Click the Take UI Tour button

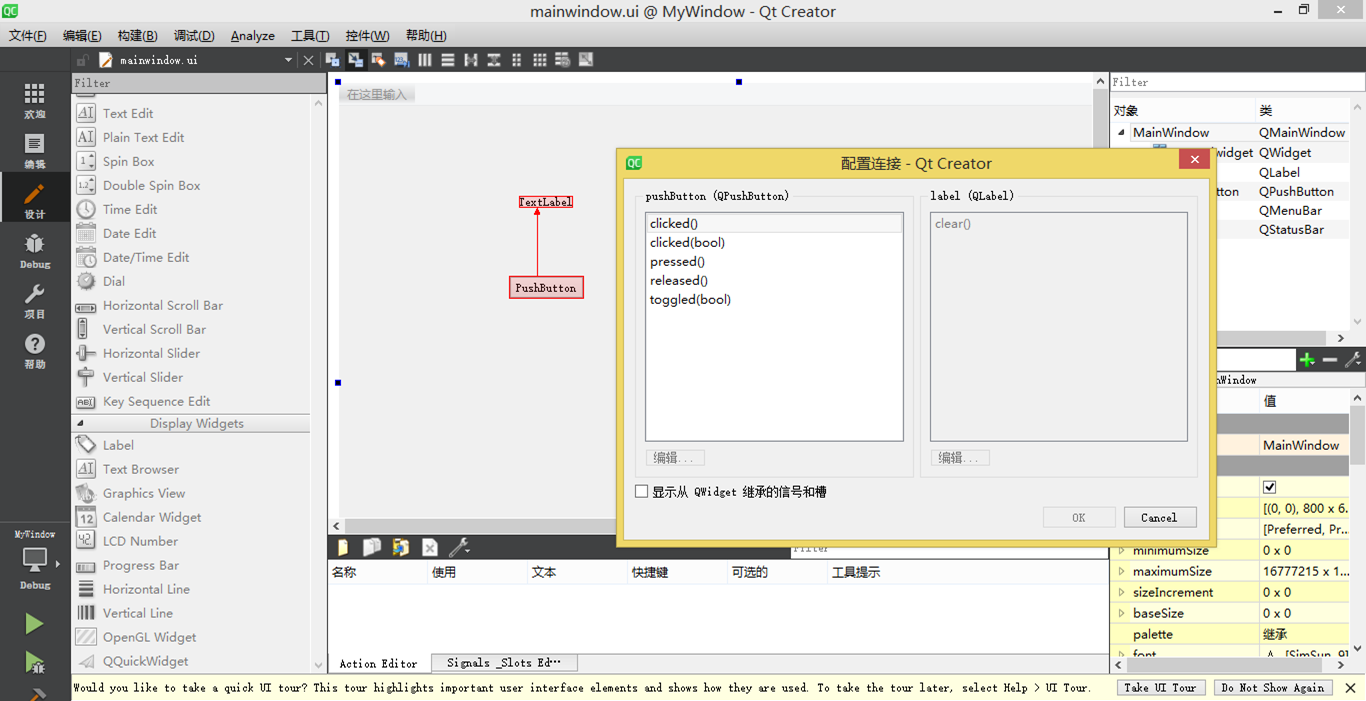[x=1160, y=687]
